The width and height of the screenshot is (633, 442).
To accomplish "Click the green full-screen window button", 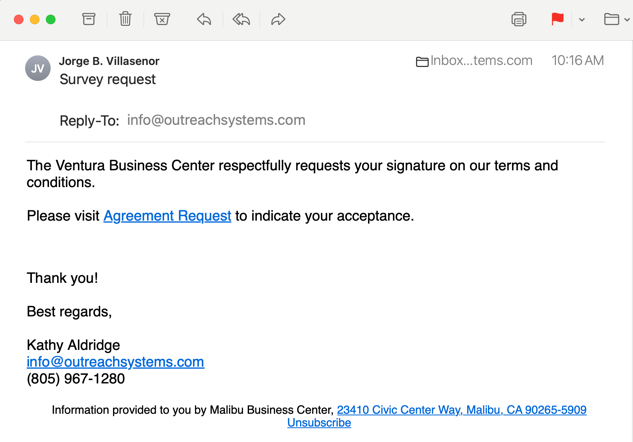I will tap(51, 19).
